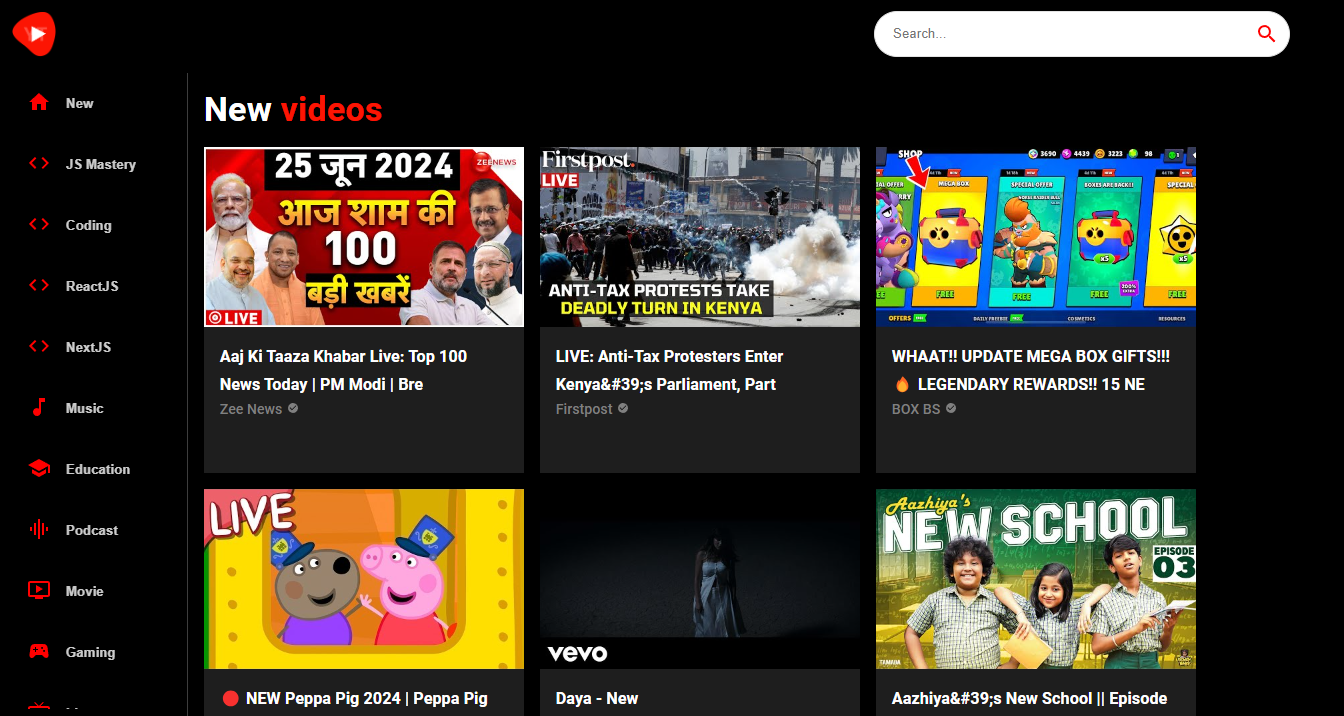Click the code icon beside NextJS
This screenshot has height=716, width=1344.
(39, 347)
